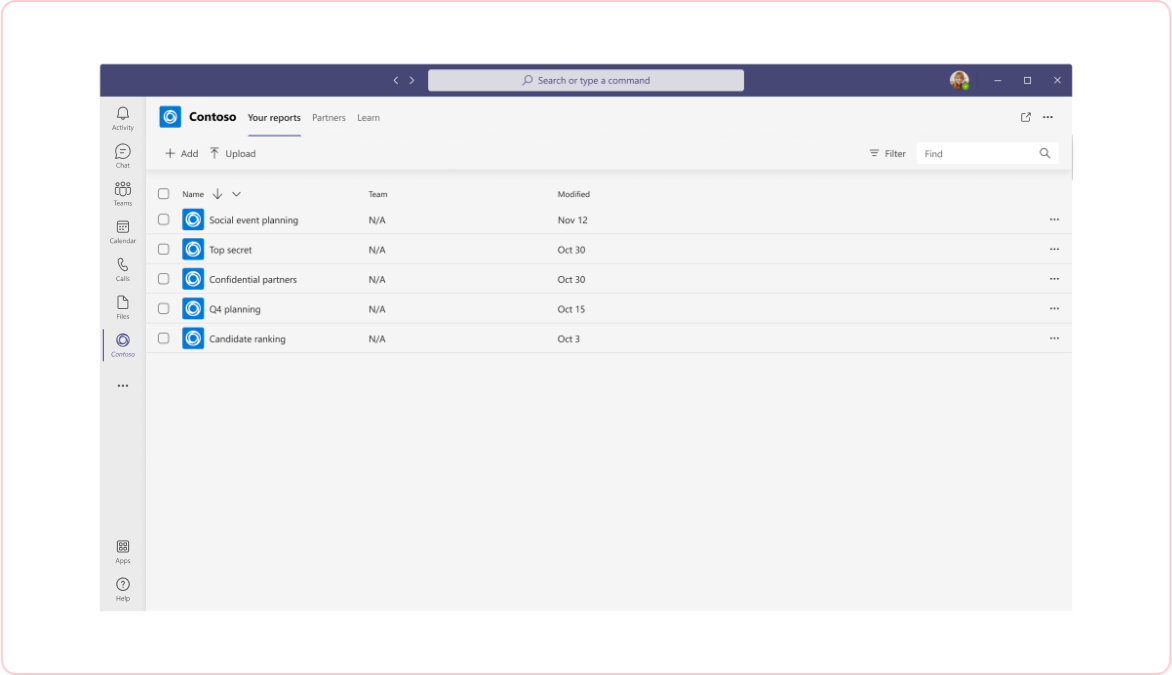Click the Add button
Viewport: 1172px width, 675px height.
click(182, 153)
